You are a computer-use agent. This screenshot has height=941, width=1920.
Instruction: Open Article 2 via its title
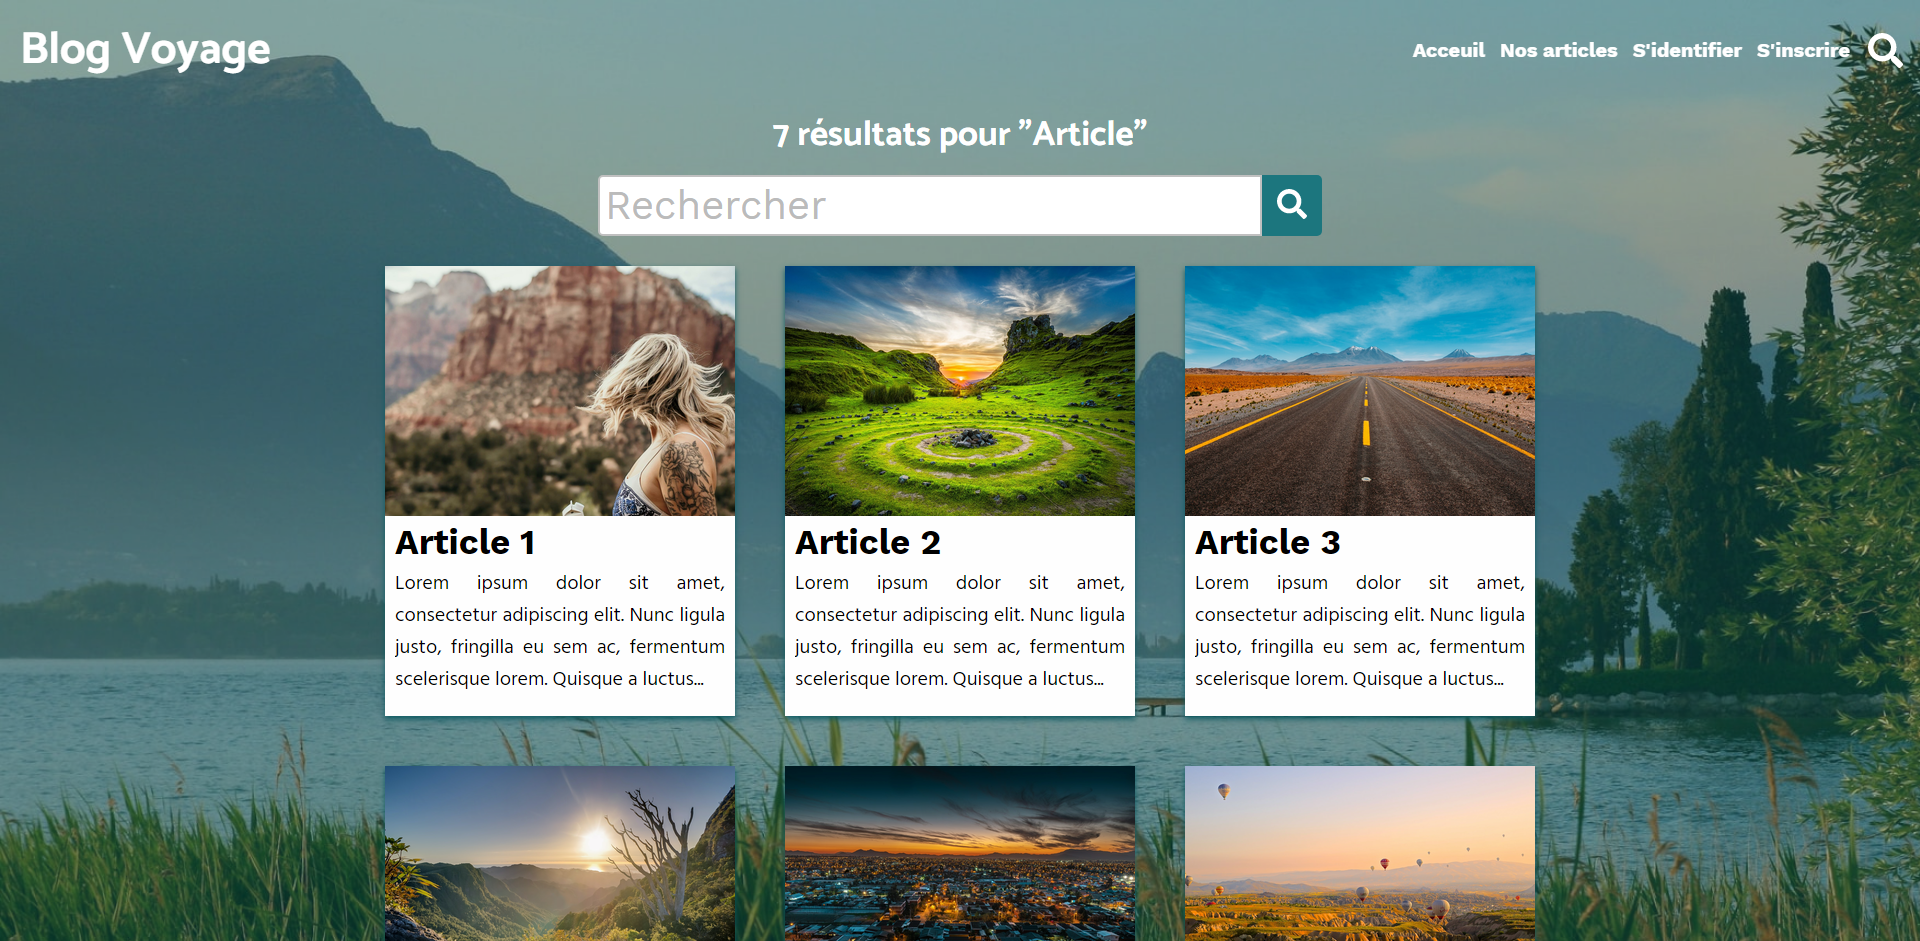click(868, 542)
